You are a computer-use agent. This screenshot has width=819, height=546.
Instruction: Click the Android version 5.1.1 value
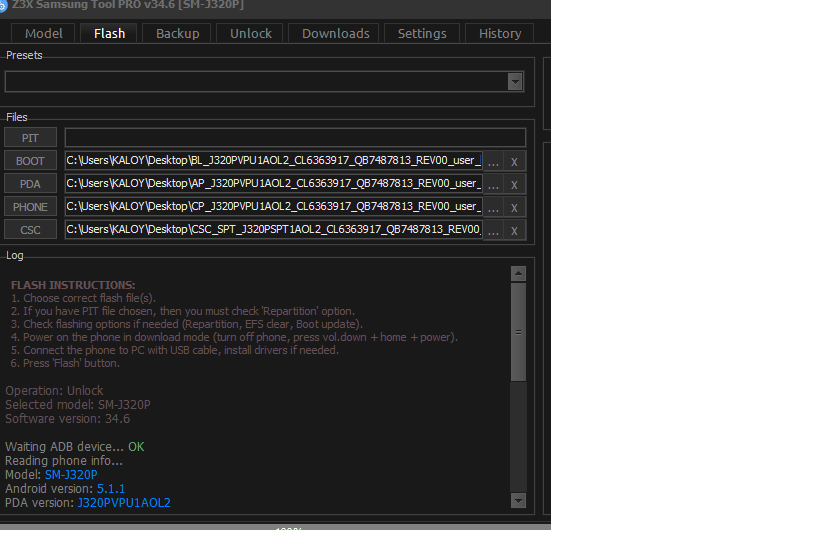111,489
